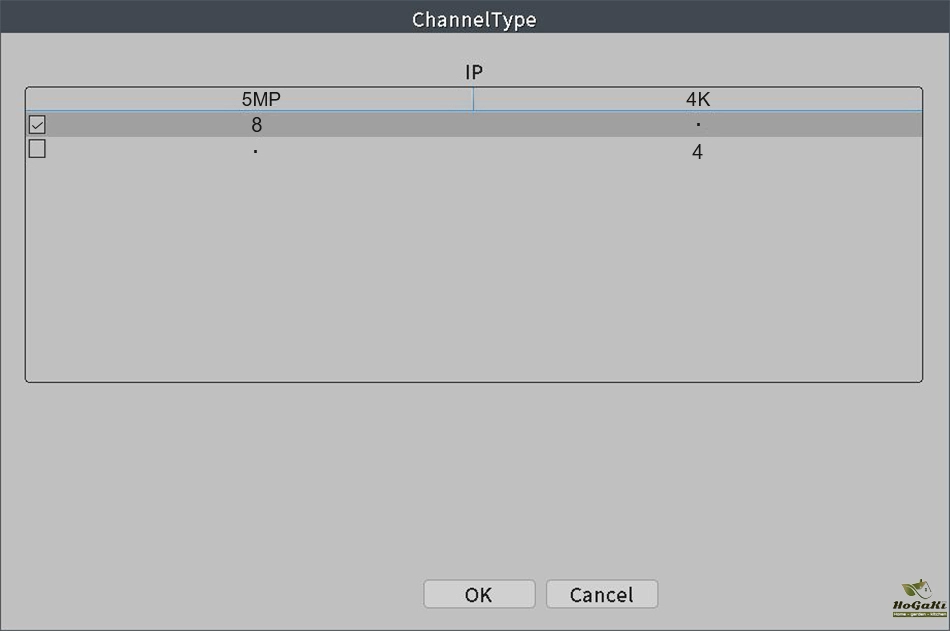Click the OK button
Viewport: 950px width, 631px height.
coord(479,594)
